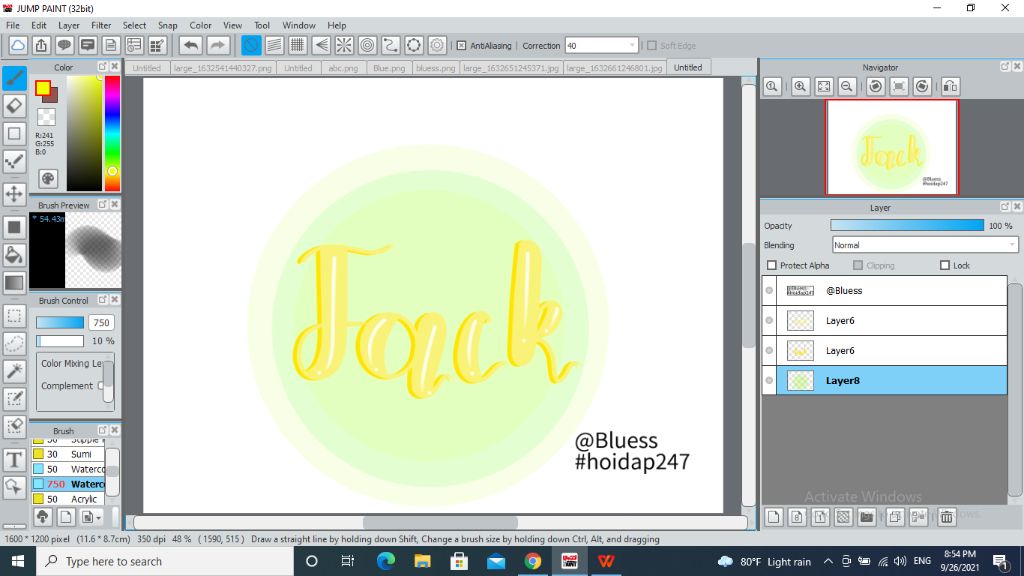Open Google Chrome from the taskbar

tap(532, 561)
